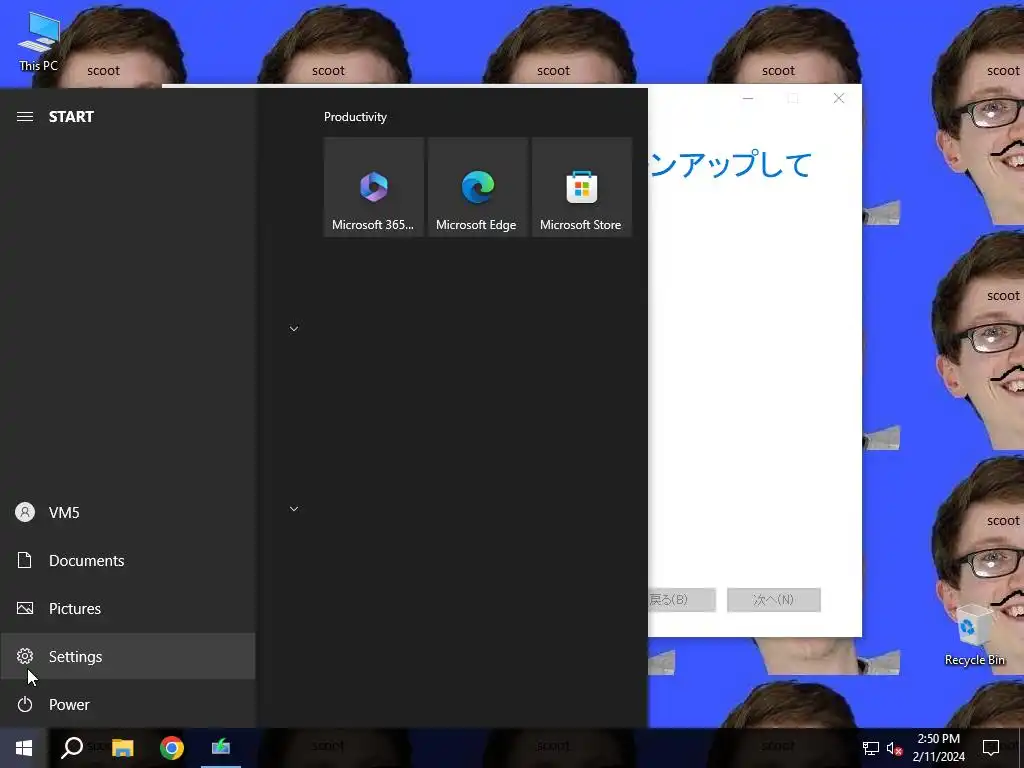Viewport: 1024px width, 768px height.
Task: Open the notification center icon
Action: tap(991, 748)
